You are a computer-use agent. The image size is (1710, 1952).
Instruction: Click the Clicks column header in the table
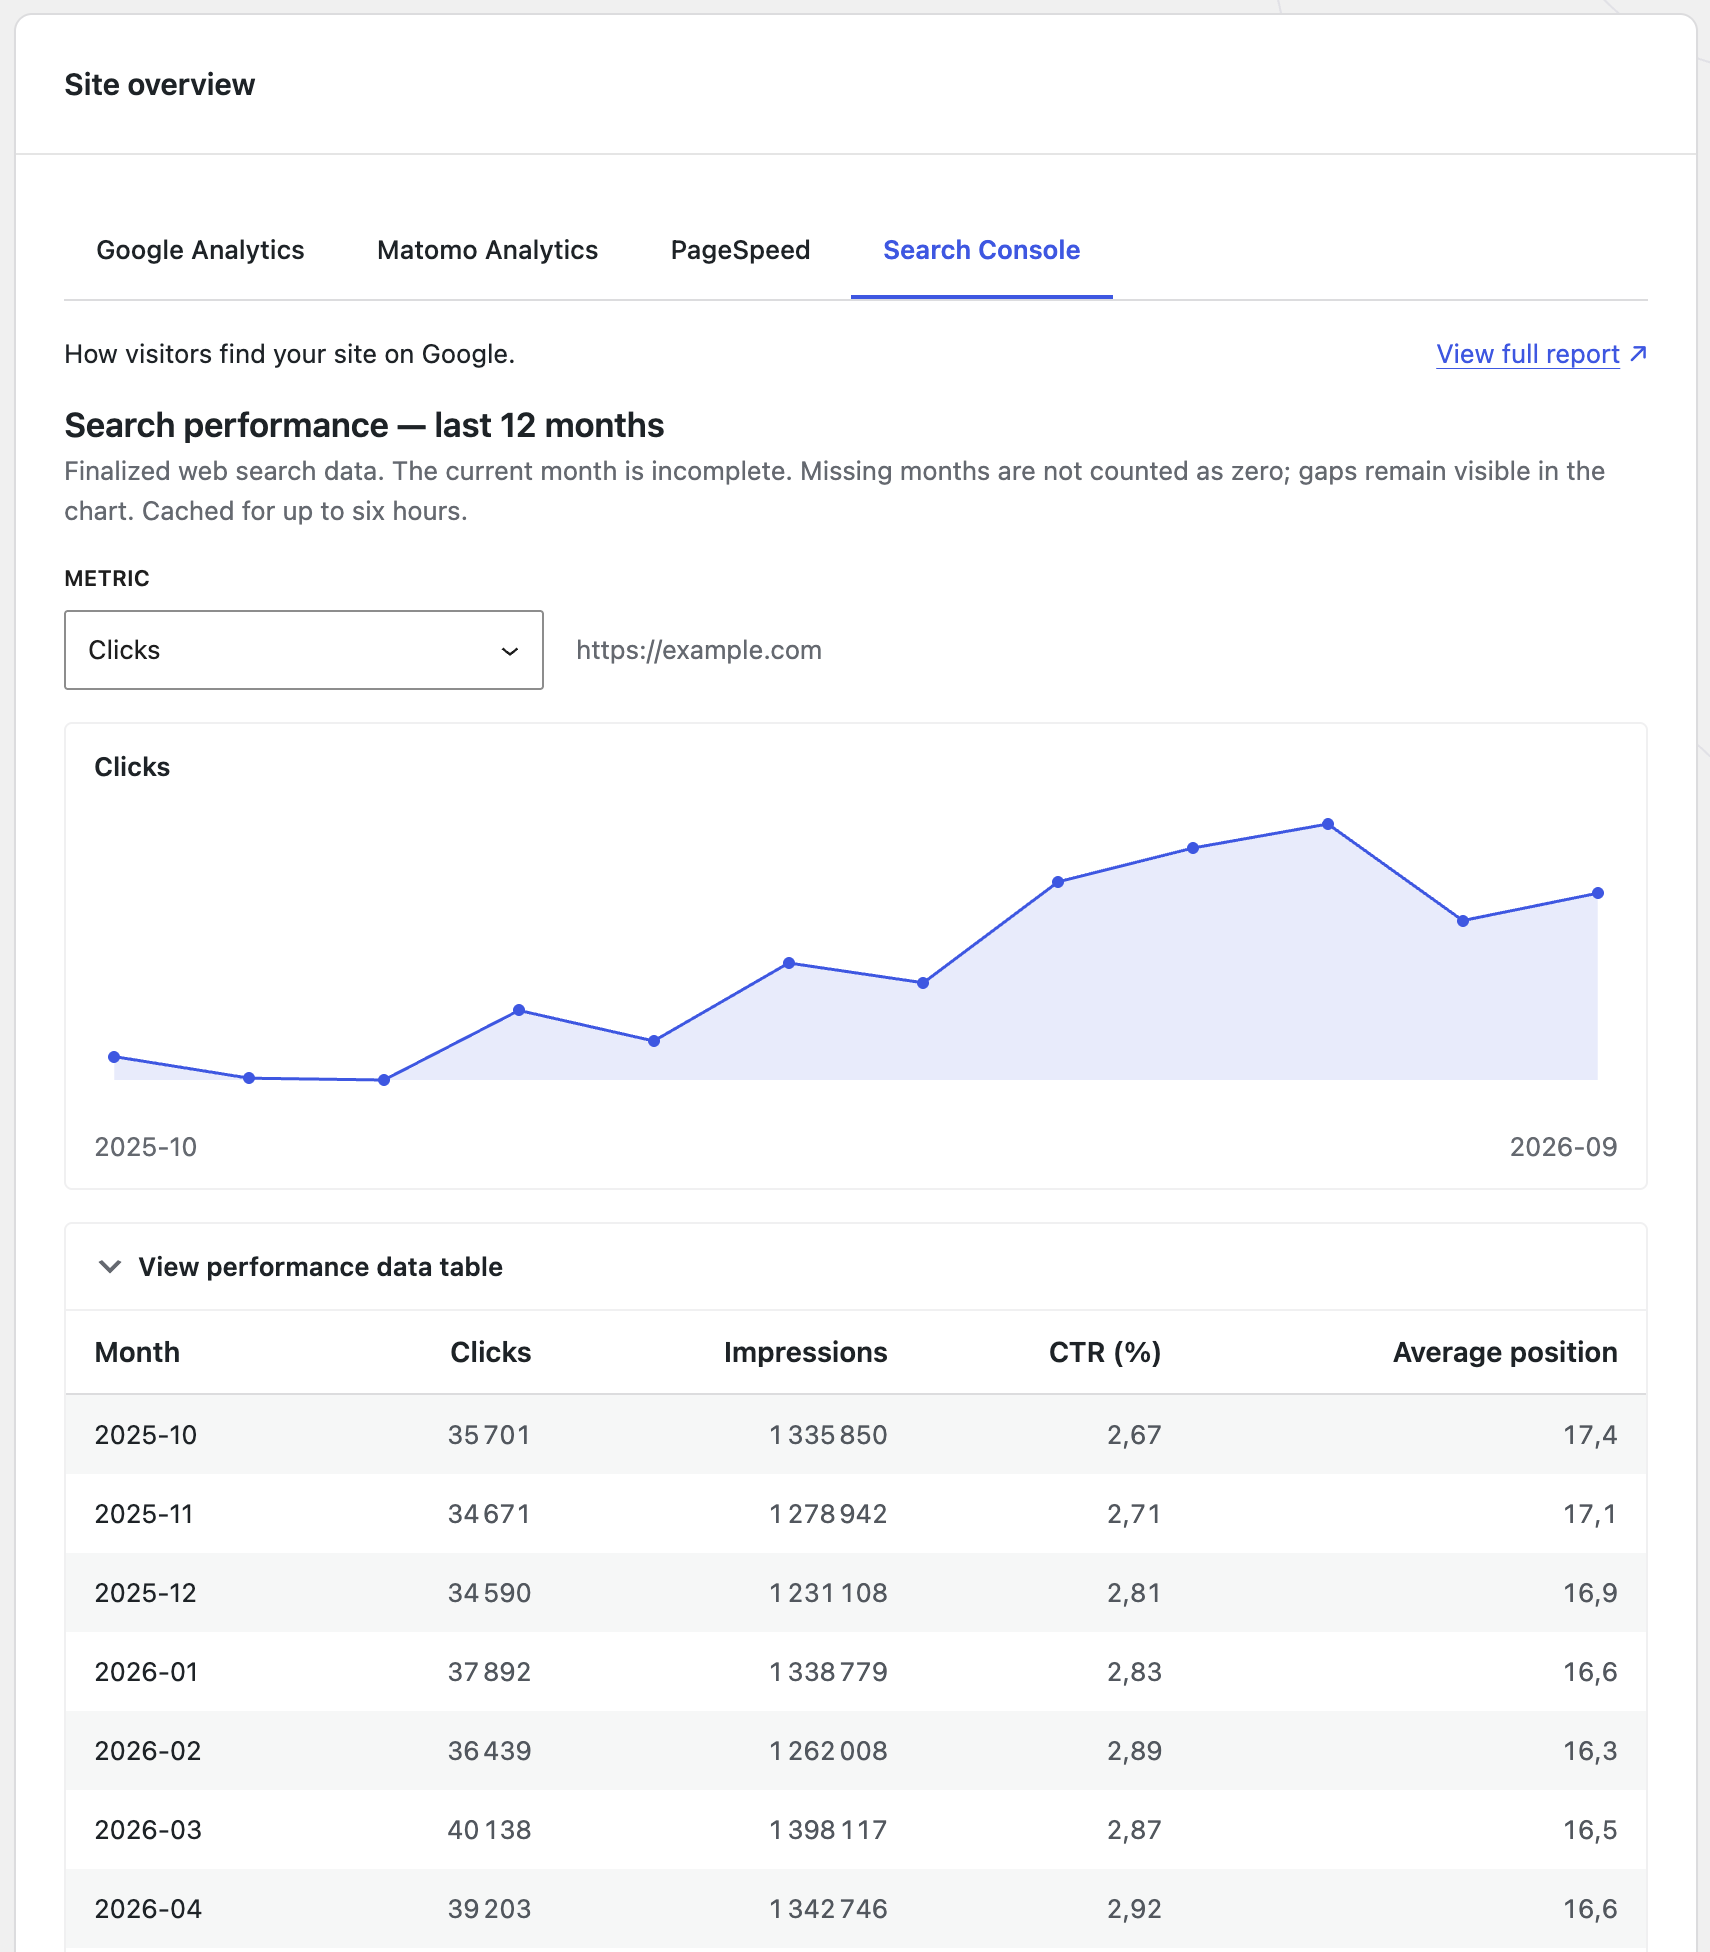point(490,1352)
